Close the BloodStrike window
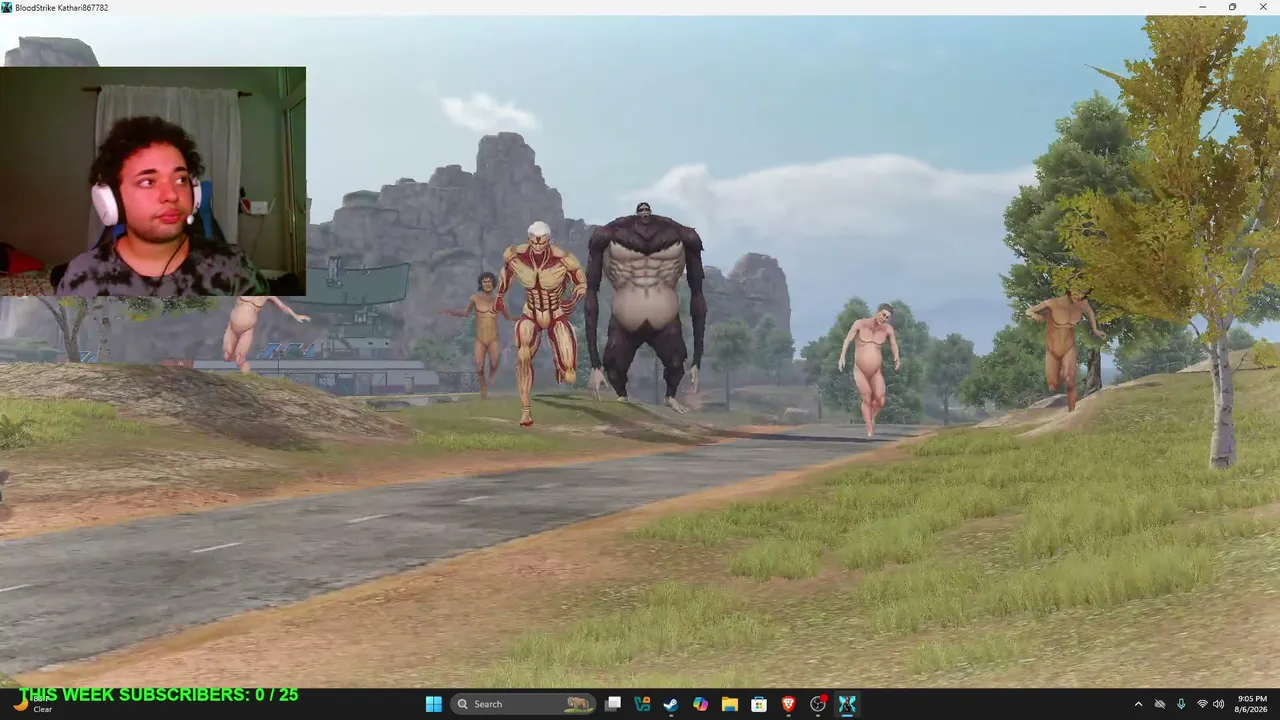1280x720 pixels. pyautogui.click(x=1262, y=7)
